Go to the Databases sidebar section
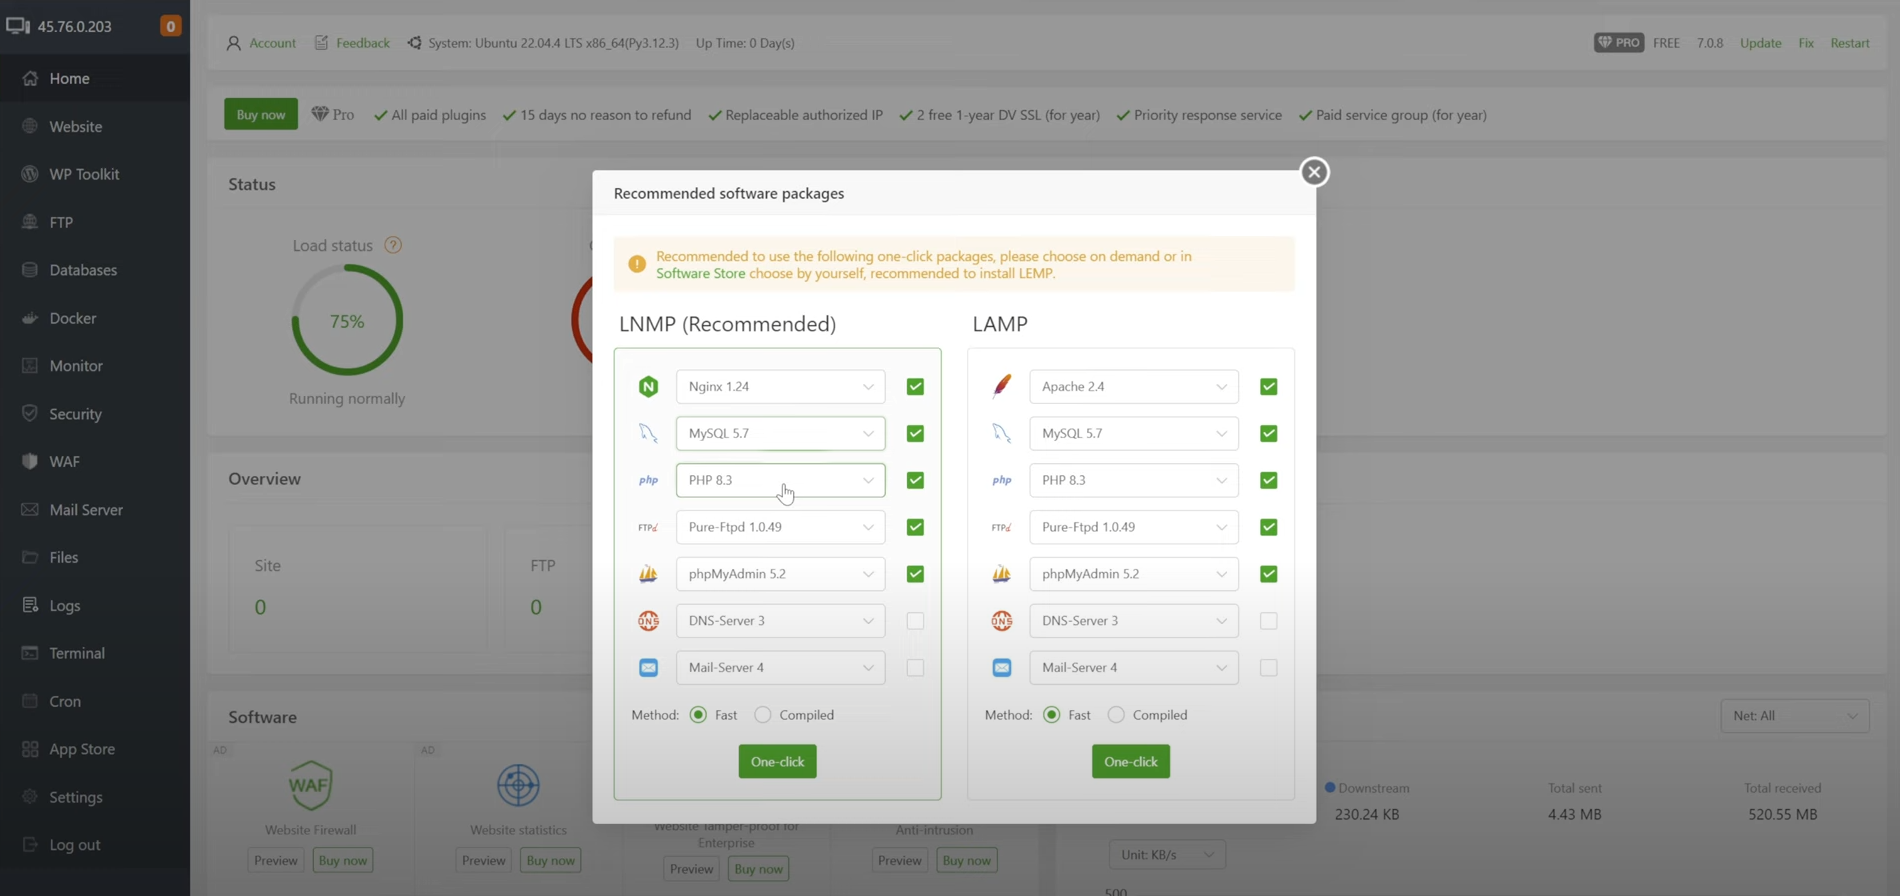The image size is (1900, 896). click(83, 270)
